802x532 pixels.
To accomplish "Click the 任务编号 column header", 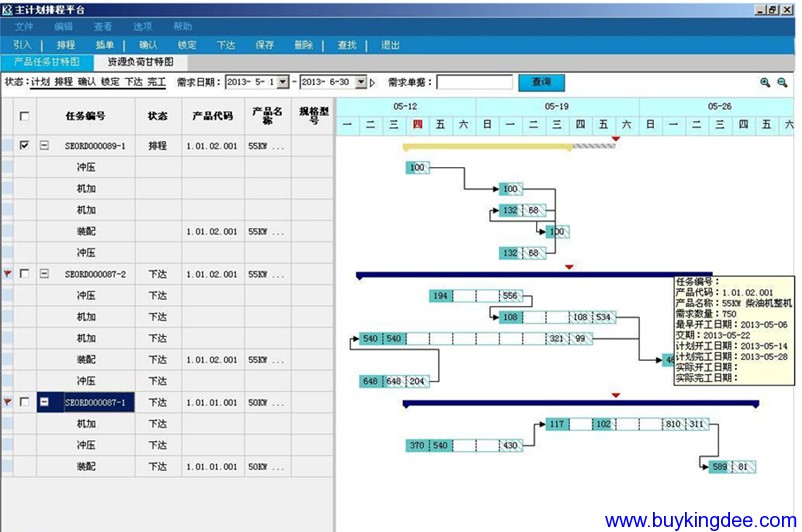I will coord(86,116).
